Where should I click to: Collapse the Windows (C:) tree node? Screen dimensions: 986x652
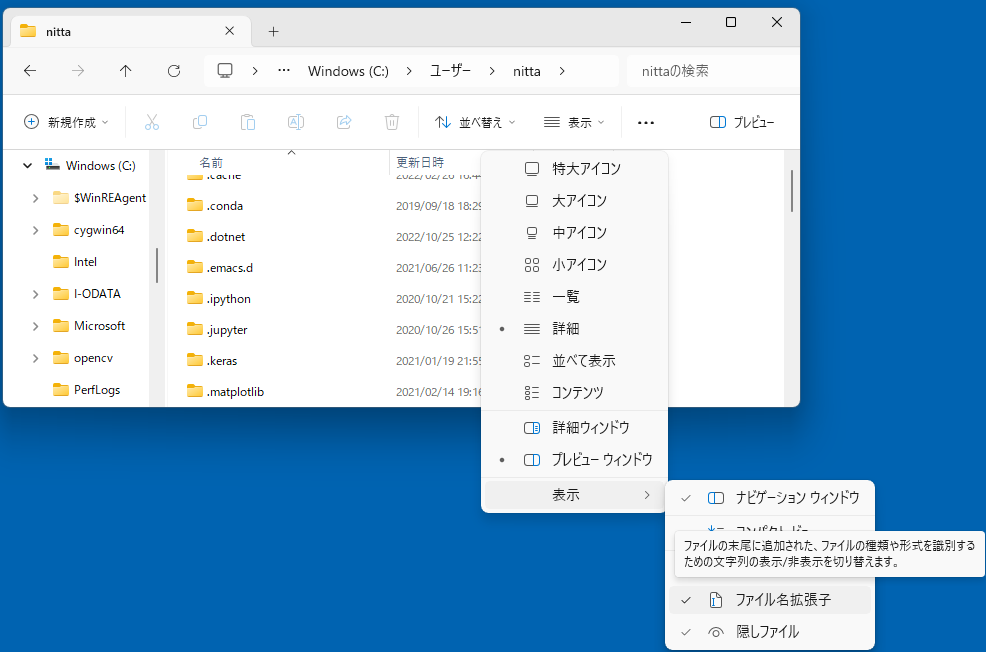tap(28, 166)
